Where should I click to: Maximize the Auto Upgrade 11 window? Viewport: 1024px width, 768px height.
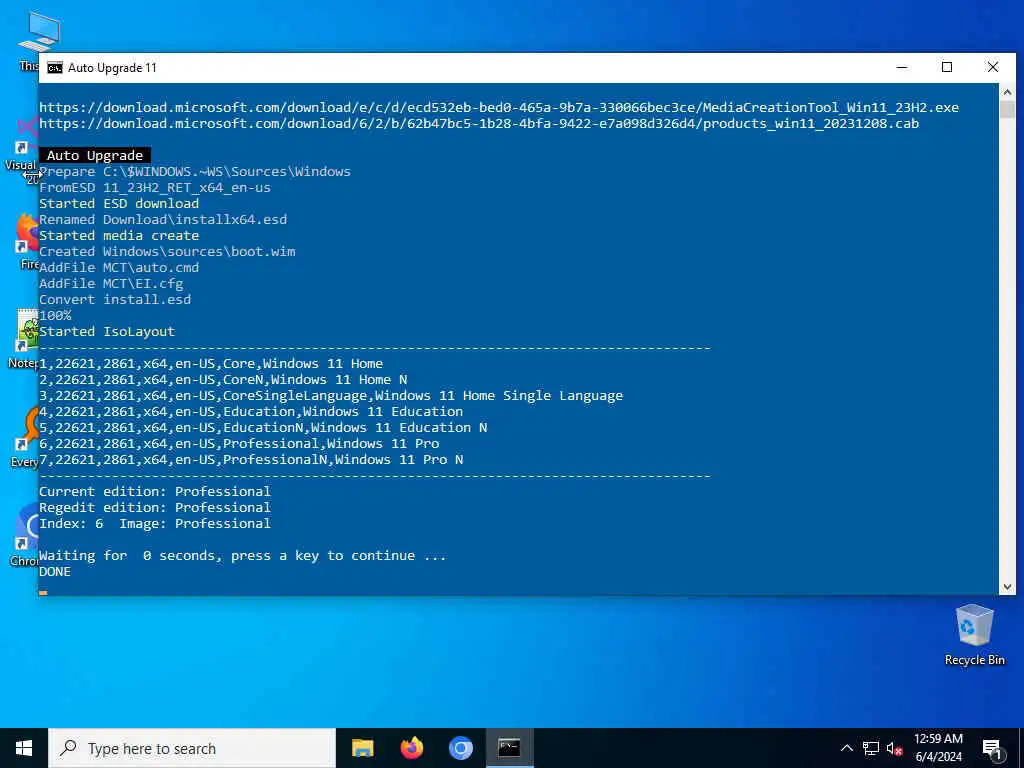click(x=947, y=67)
